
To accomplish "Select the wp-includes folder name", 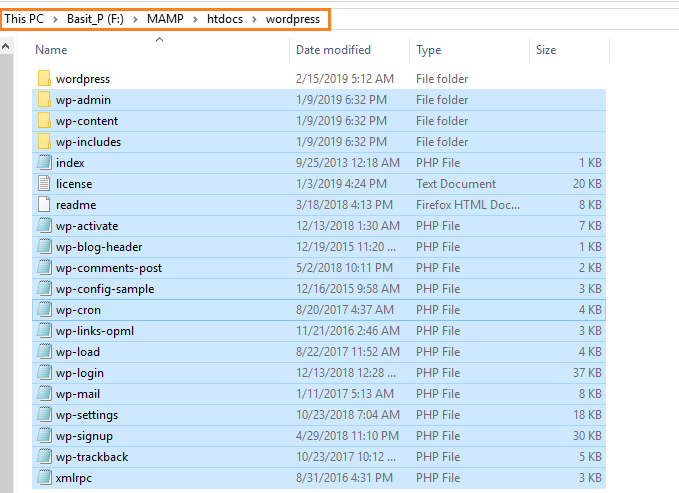I will pyautogui.click(x=88, y=142).
